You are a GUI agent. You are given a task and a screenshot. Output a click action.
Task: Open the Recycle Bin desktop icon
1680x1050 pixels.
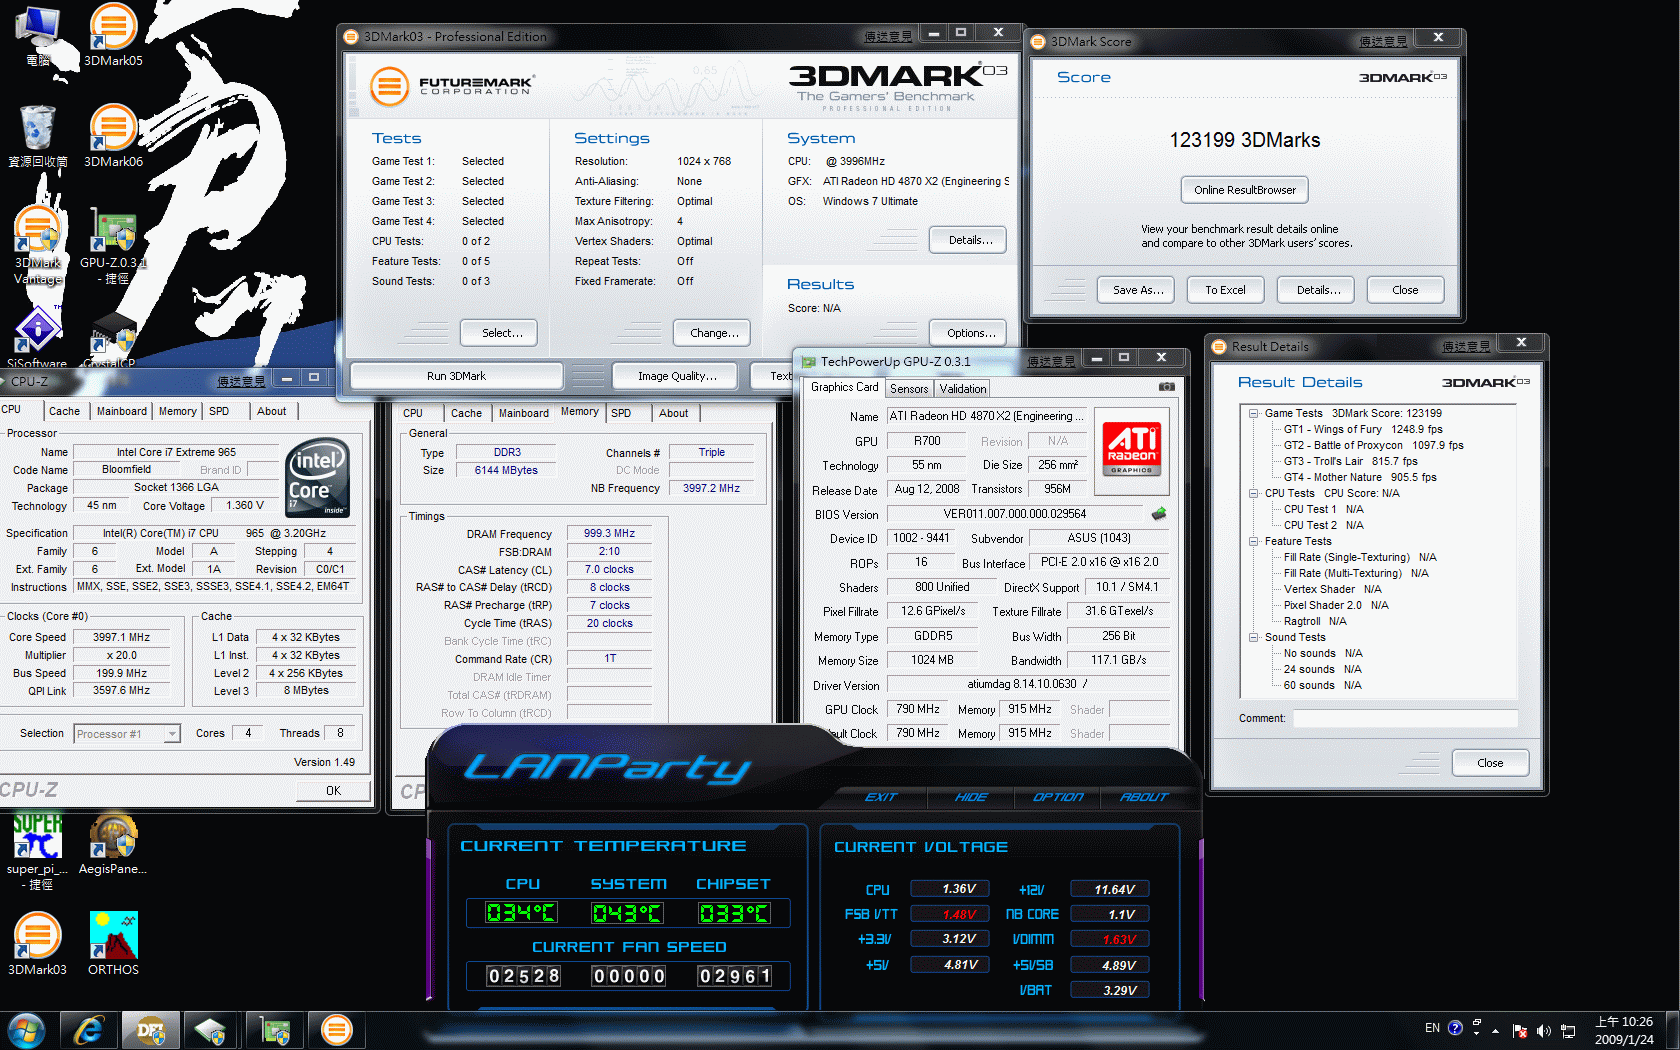click(38, 136)
